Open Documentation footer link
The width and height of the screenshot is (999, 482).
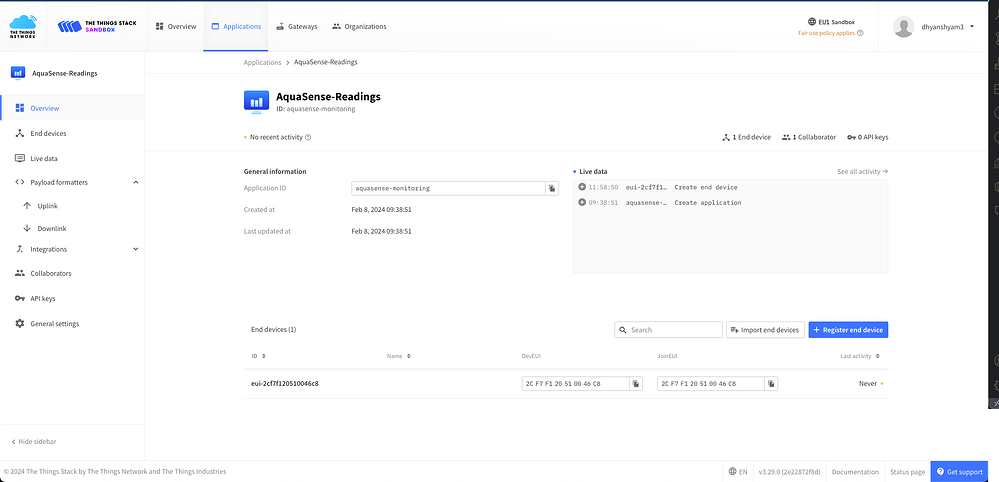[855, 472]
